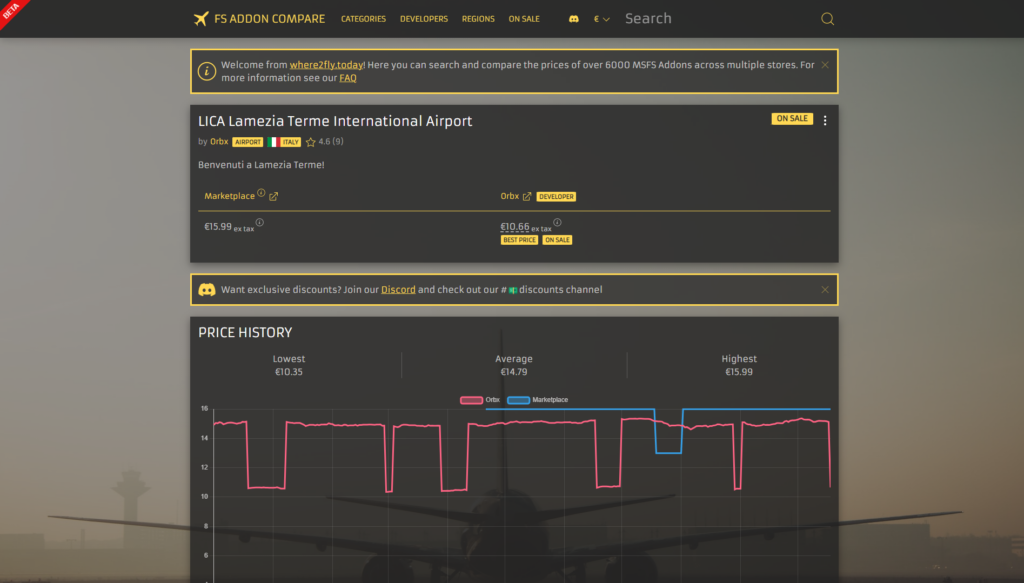
Task: Click the BETA corner ribbon
Action: pyautogui.click(x=12, y=11)
